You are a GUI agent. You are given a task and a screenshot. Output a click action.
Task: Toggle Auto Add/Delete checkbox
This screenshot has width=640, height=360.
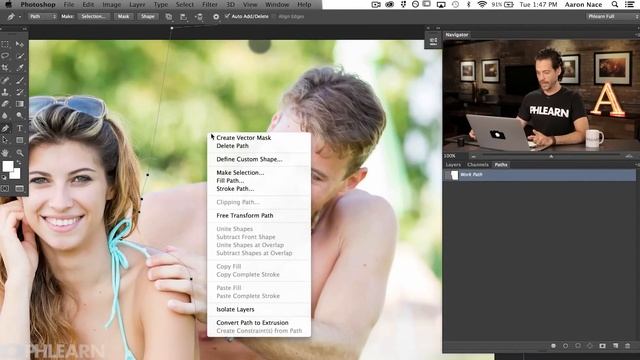[x=227, y=16]
